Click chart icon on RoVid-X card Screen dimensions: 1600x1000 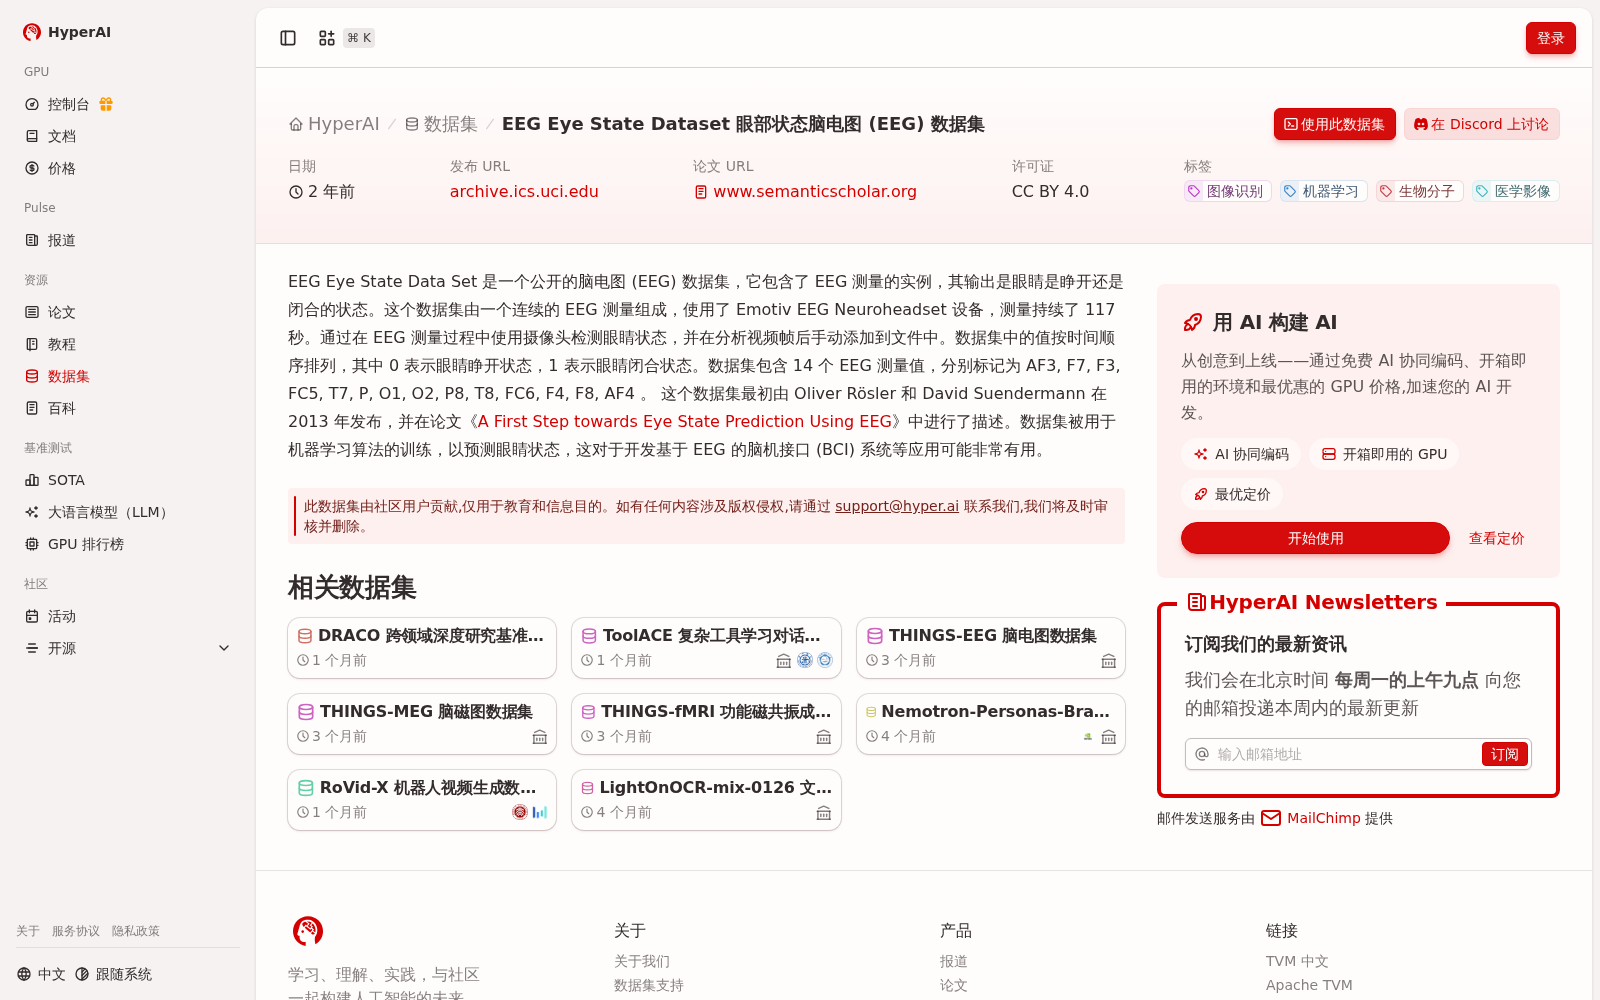tap(540, 812)
